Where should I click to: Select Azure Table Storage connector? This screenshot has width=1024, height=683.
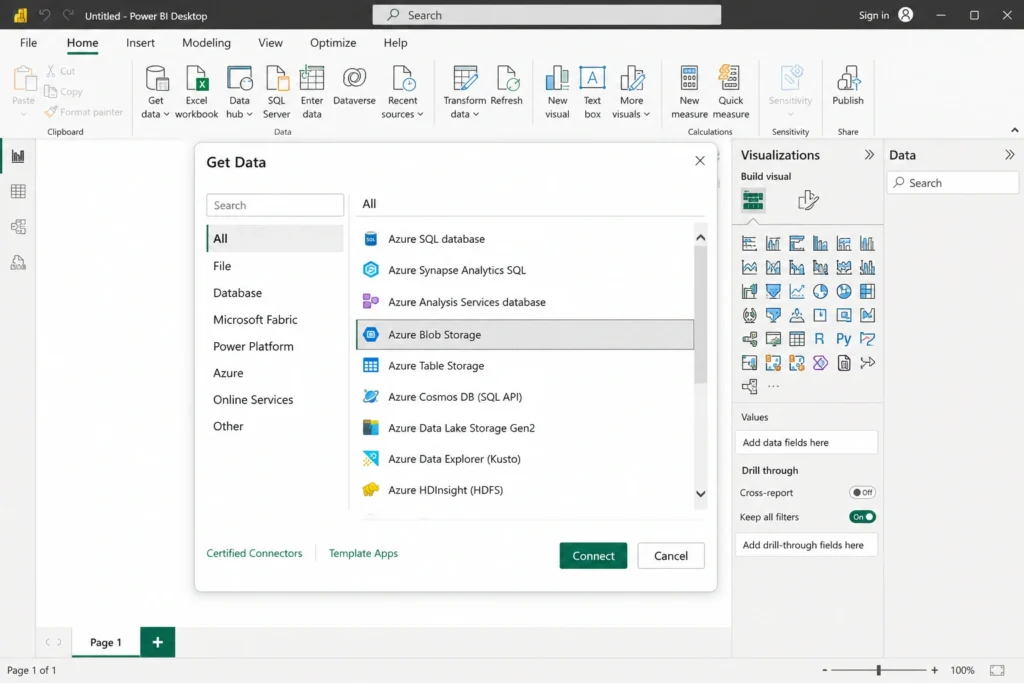coord(525,366)
